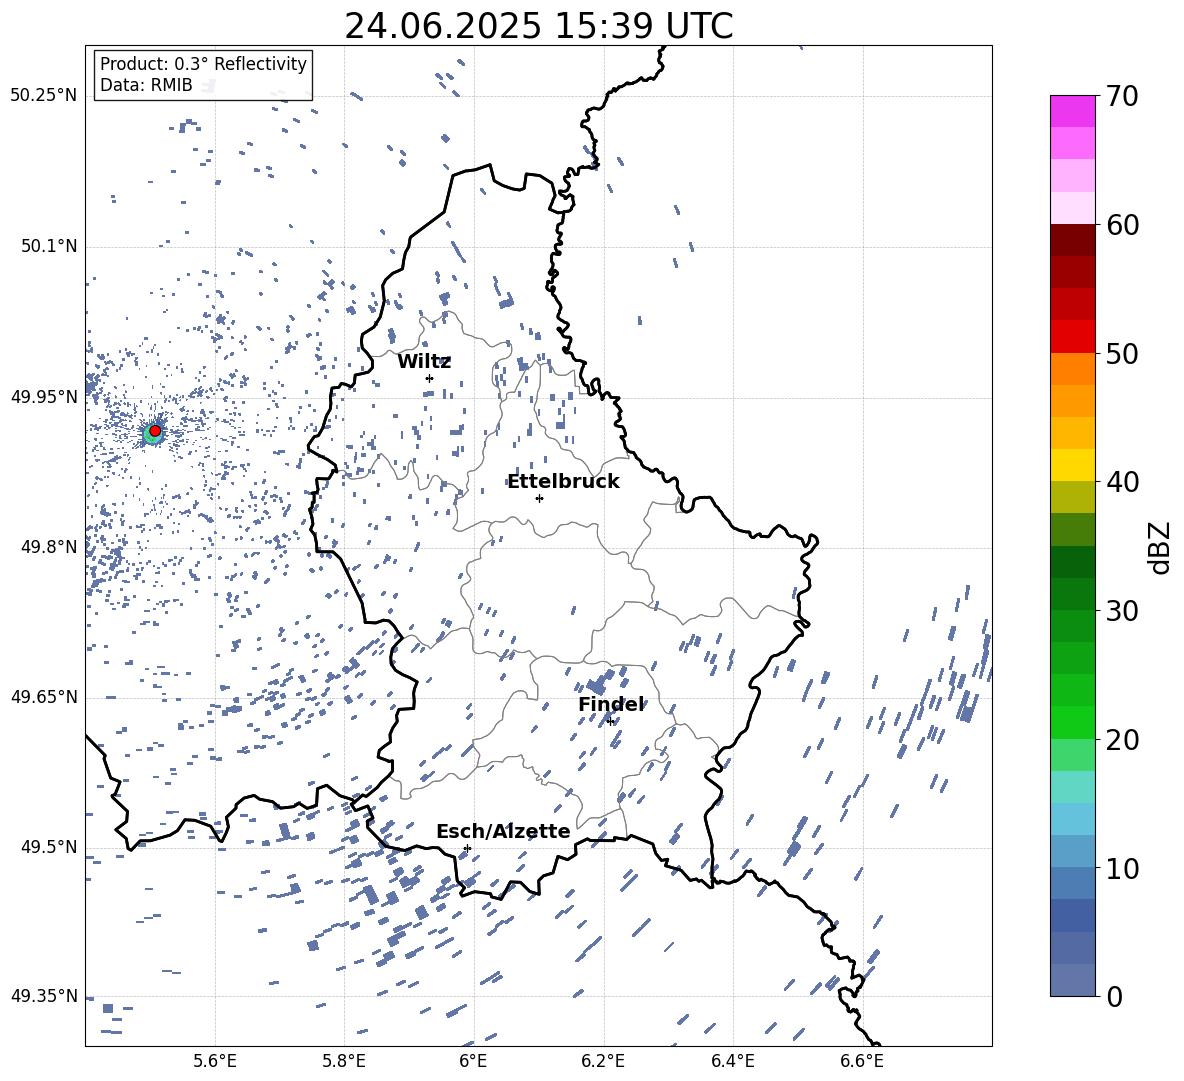Click colorbar tick label 60

(x=1121, y=225)
